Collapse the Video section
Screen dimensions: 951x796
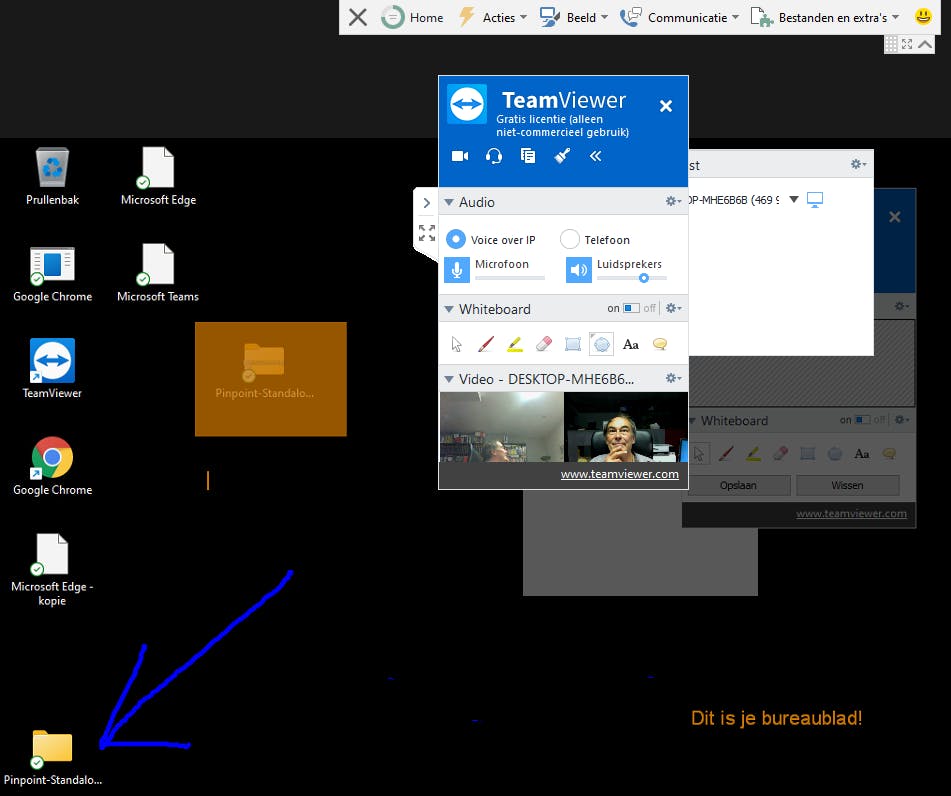[x=449, y=379]
